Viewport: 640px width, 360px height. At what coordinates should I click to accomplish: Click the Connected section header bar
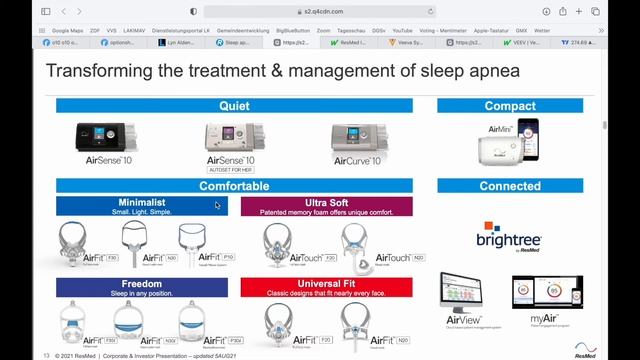pos(510,186)
